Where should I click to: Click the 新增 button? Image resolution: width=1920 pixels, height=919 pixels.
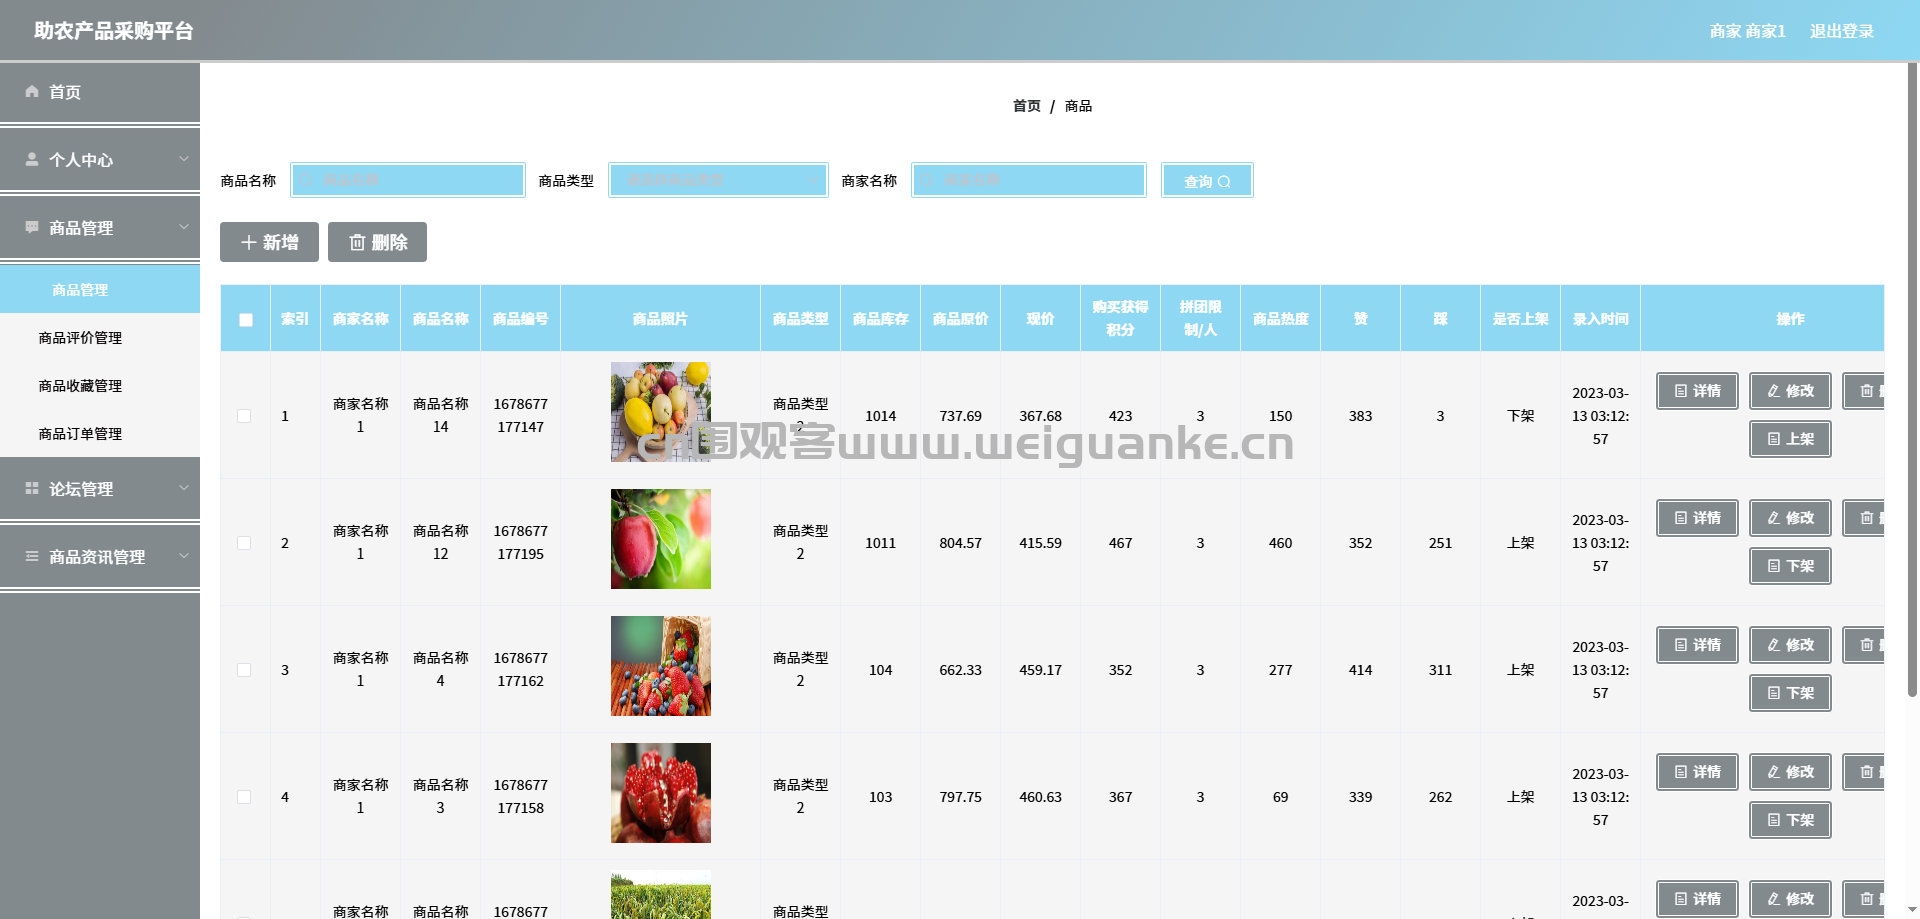[269, 242]
